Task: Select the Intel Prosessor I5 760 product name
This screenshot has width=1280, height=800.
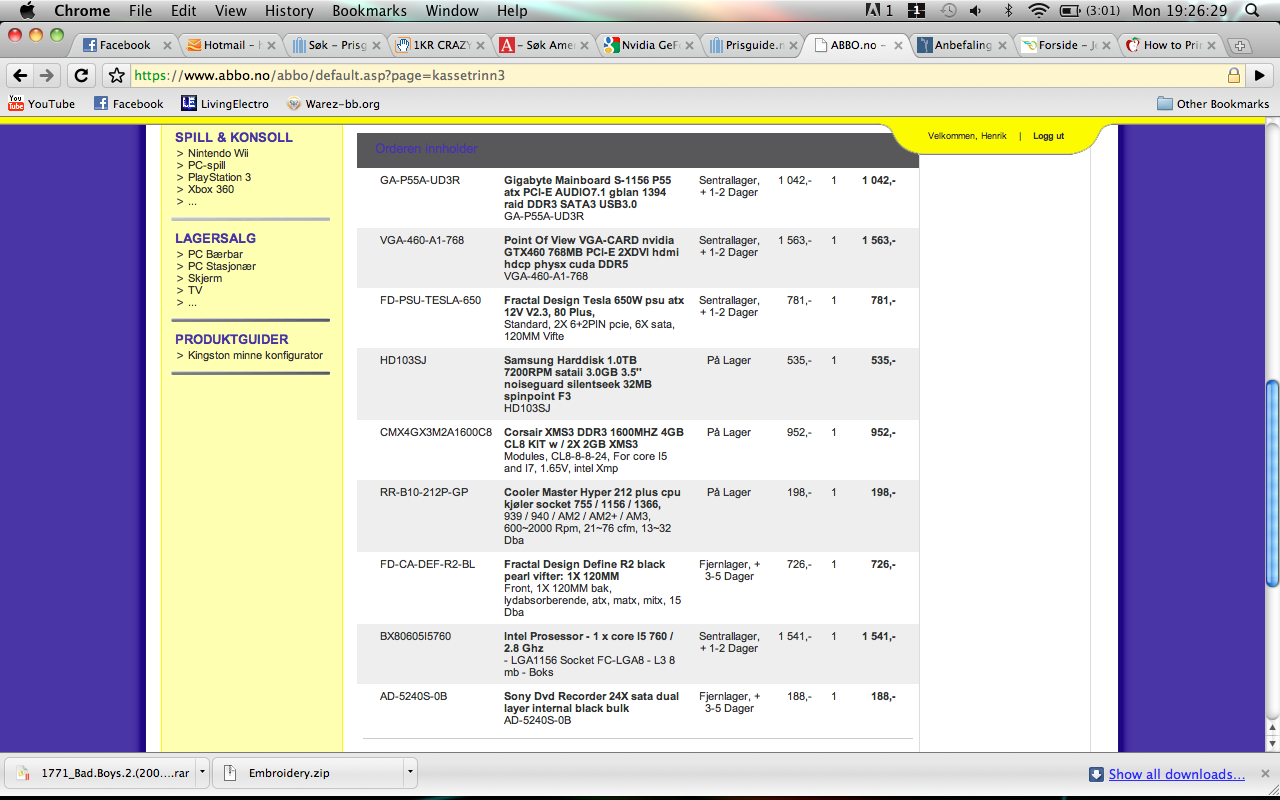Action: tap(589, 642)
